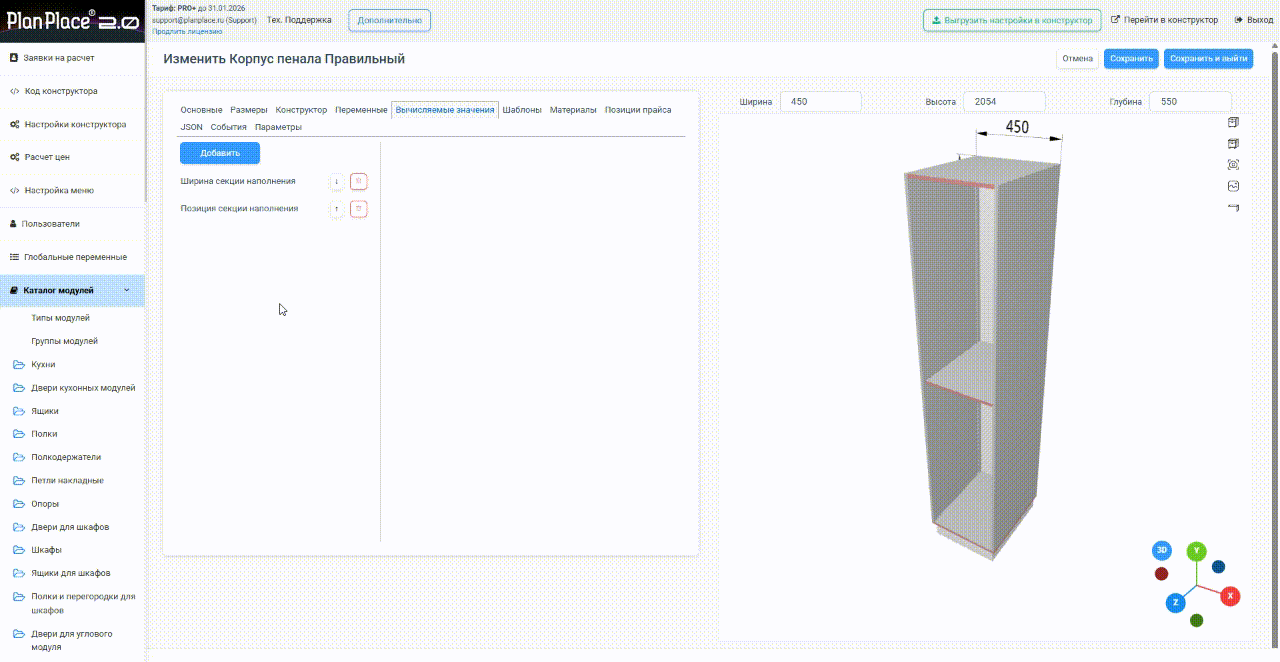Move 'Ширина секции наполнения' down with arrow icon

337,182
